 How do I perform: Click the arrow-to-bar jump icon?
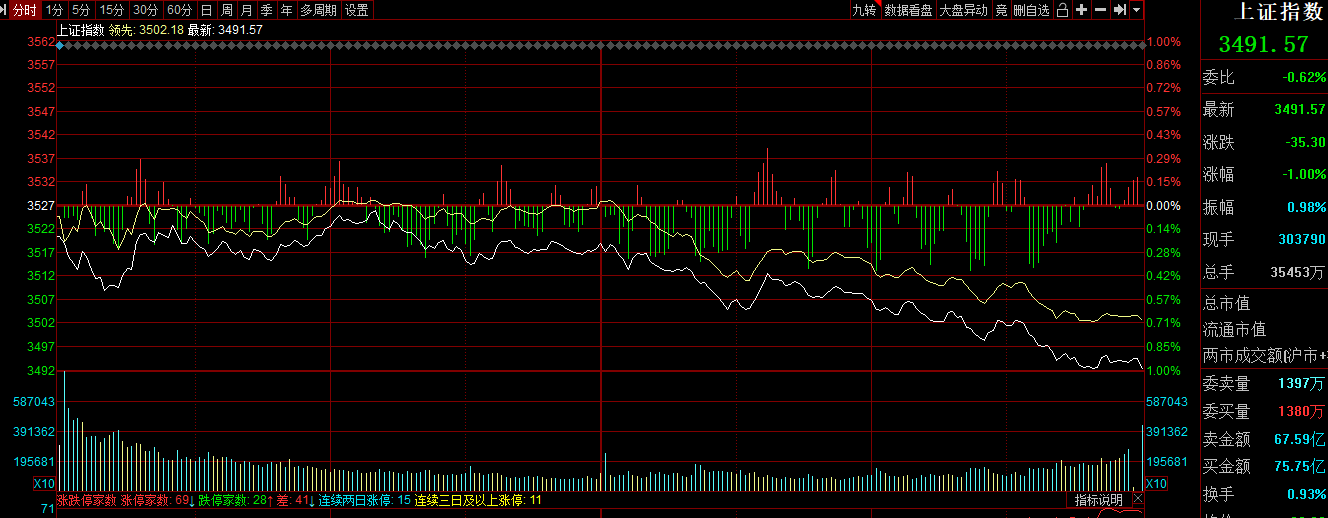coord(1119,10)
